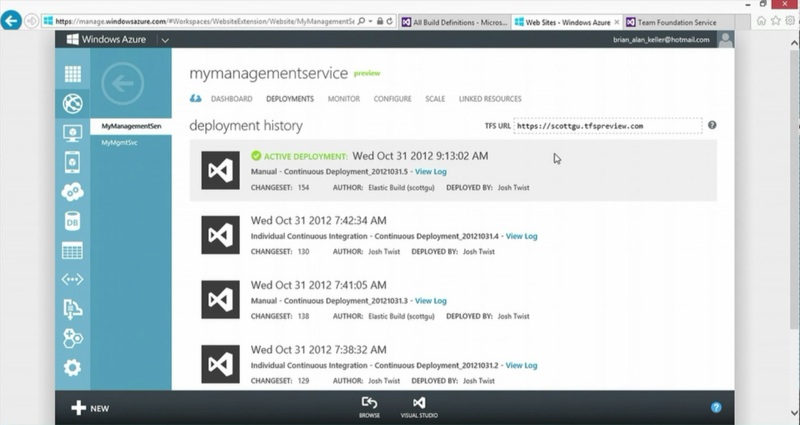Open the All Items grid icon in sidebar
This screenshot has width=800, height=425.
[x=72, y=74]
